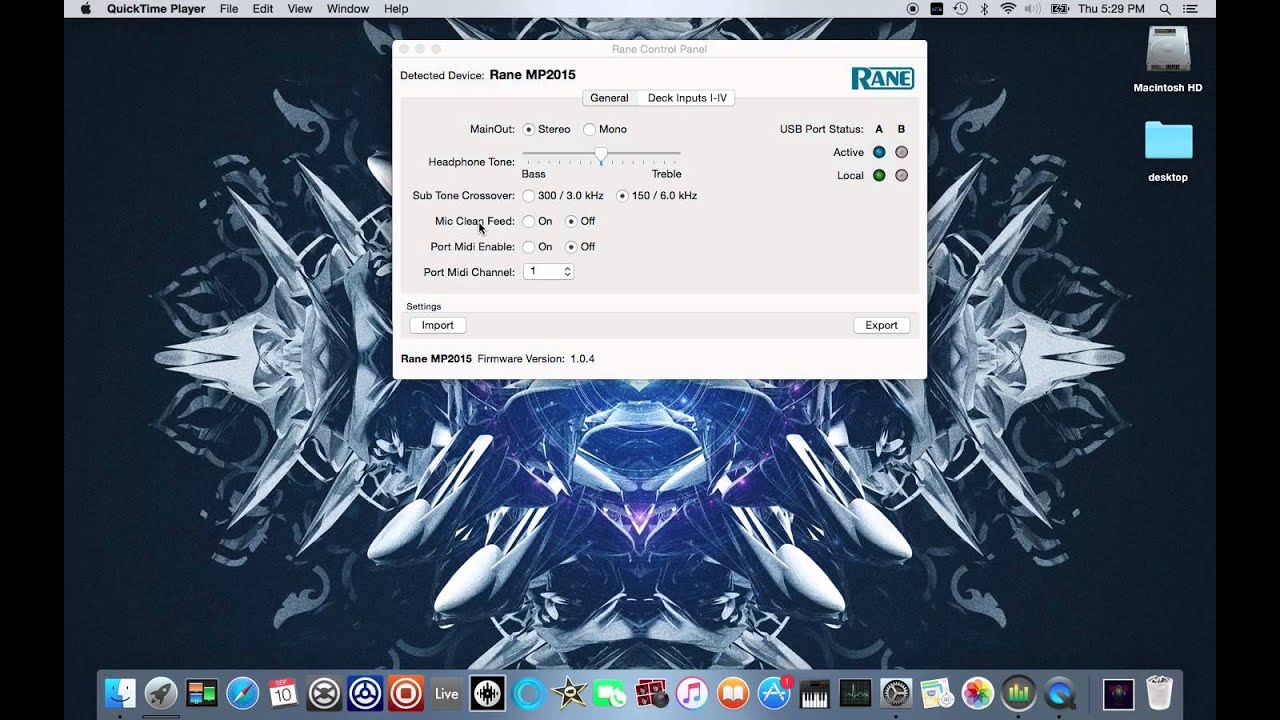Stop the screen recording from menu bar
Image resolution: width=1280 pixels, height=720 pixels.
912,9
